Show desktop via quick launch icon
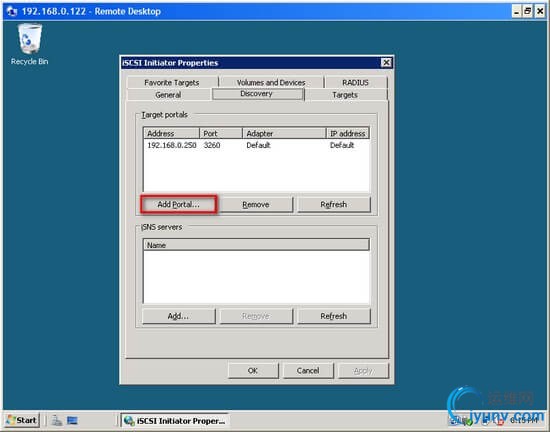 [72, 420]
